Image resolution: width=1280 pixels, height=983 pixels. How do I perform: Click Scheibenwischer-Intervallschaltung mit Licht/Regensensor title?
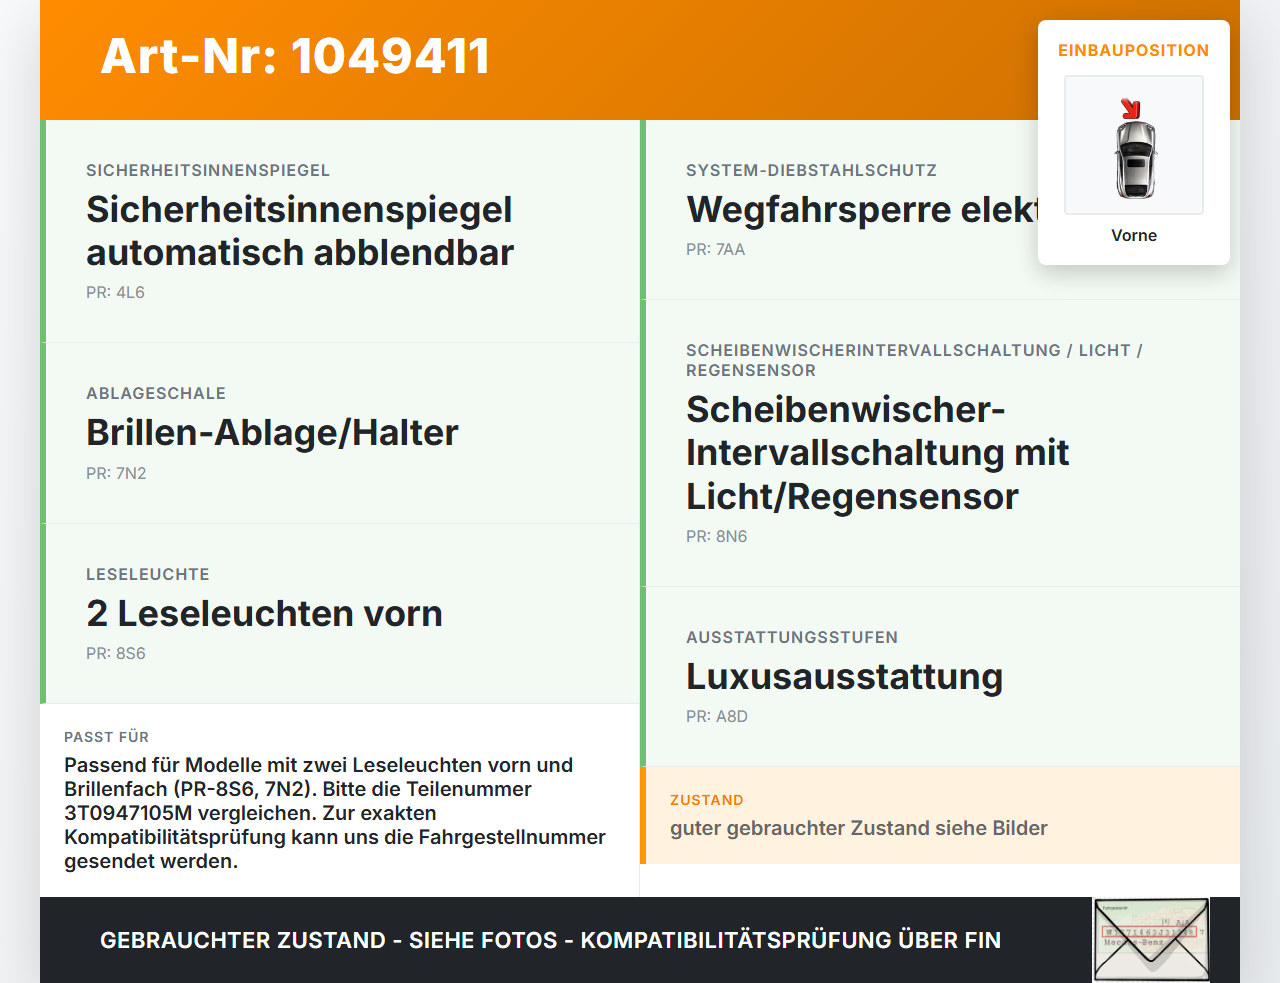click(x=878, y=453)
